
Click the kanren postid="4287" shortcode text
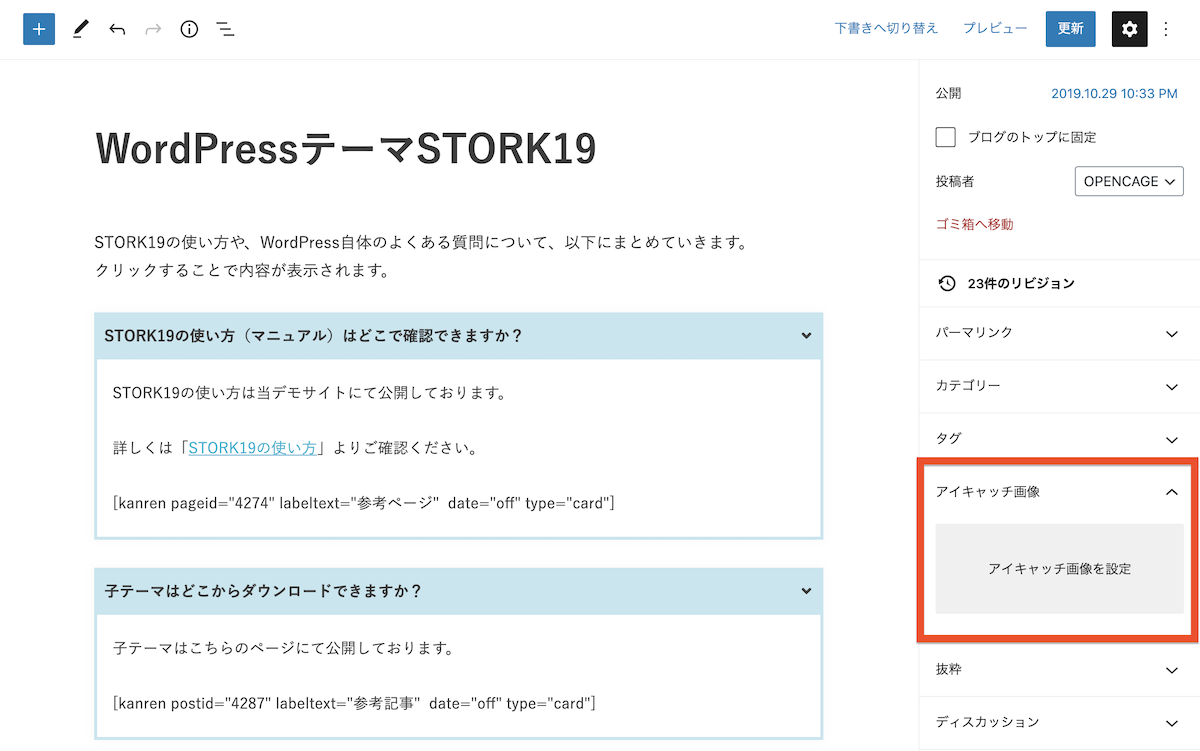[x=355, y=704]
